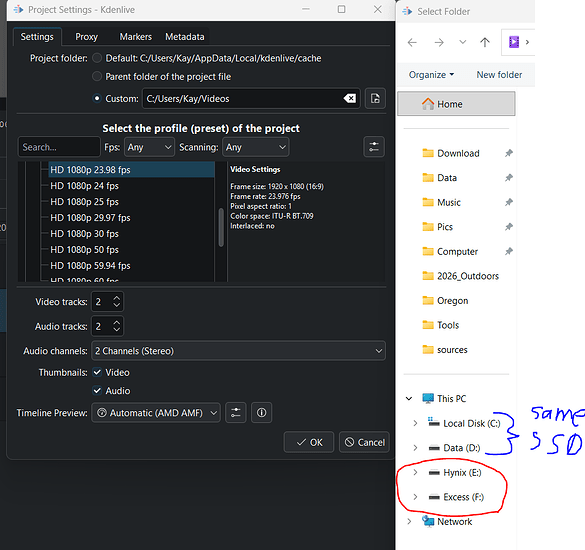Switch to the Metadata tab
Screen dimensions: 585x550
click(185, 37)
